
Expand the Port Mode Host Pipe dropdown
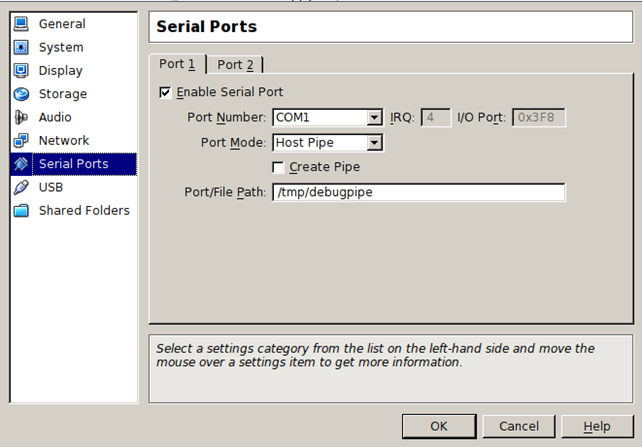pos(374,143)
